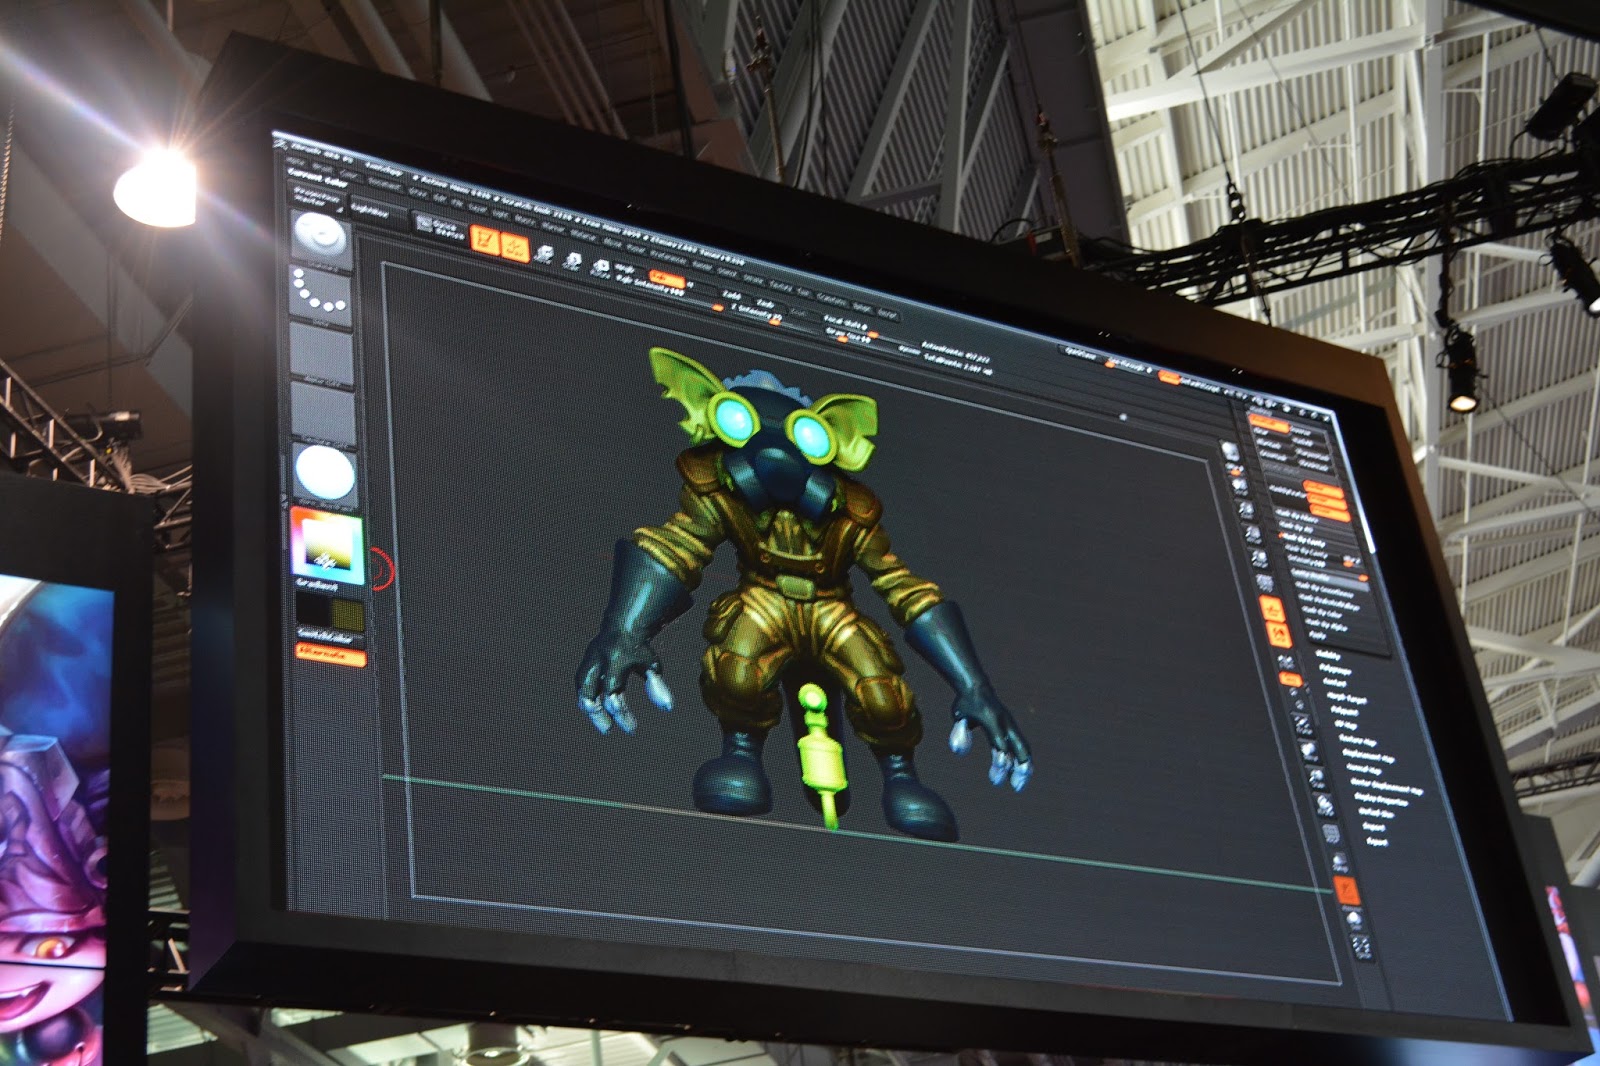Screen dimensions: 1600x1066
Task: Expand the Polygroups subpalette
Action: (1335, 669)
